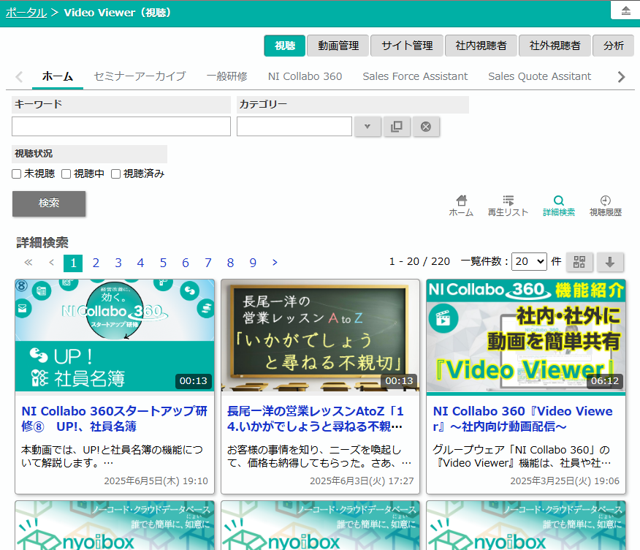Open 長尾一洋の営業レッスンAtoZ title link
The image size is (640, 550).
click(x=315, y=419)
